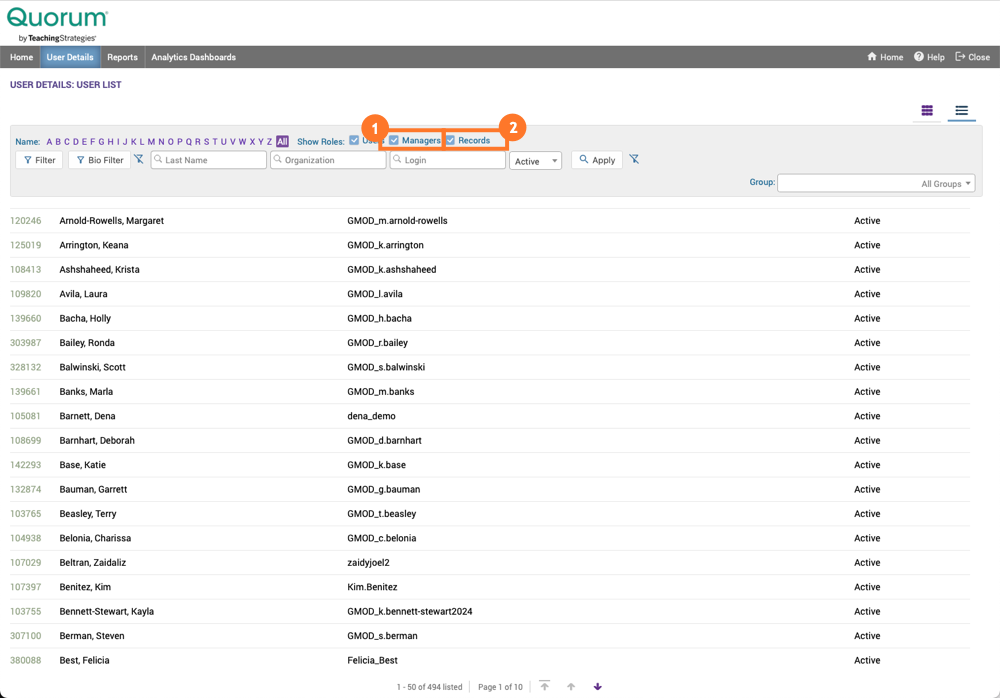
Task: Go to Analytics Dashboards tab
Action: pyautogui.click(x=193, y=57)
